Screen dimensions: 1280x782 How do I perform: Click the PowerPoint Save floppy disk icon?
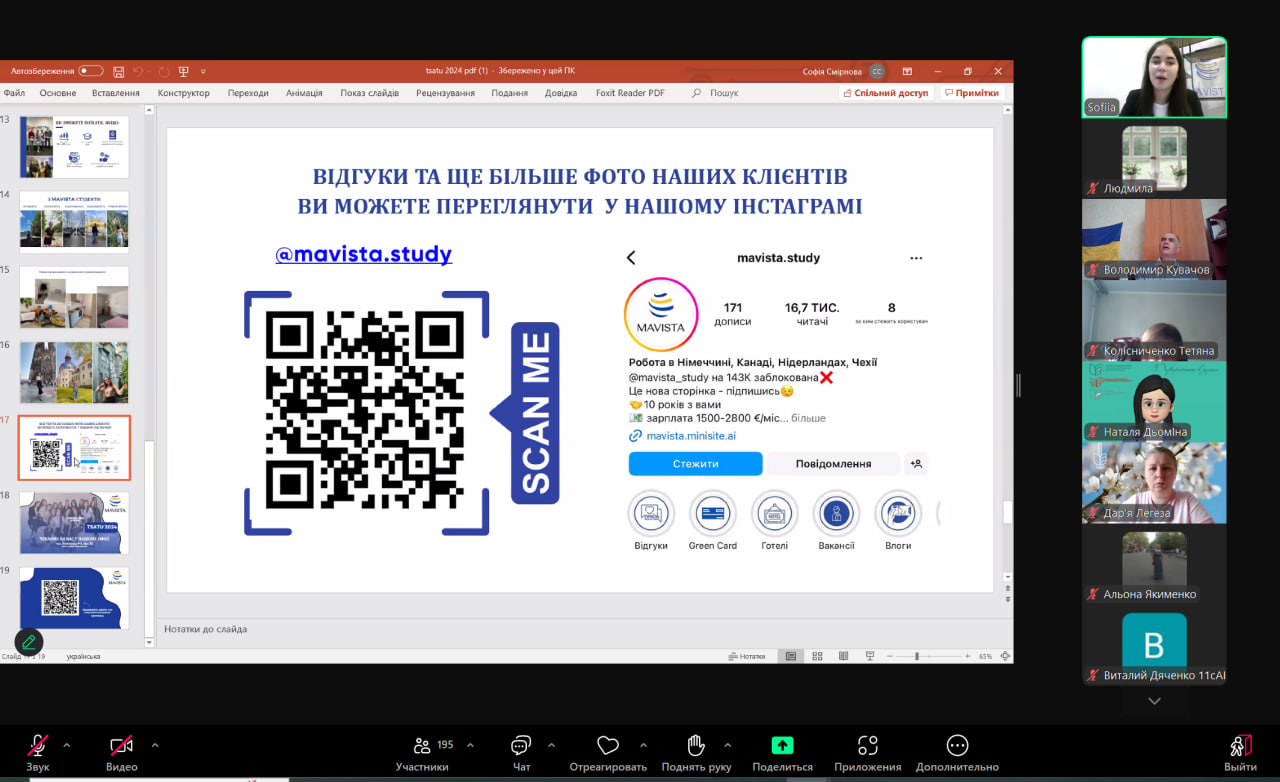(x=119, y=72)
